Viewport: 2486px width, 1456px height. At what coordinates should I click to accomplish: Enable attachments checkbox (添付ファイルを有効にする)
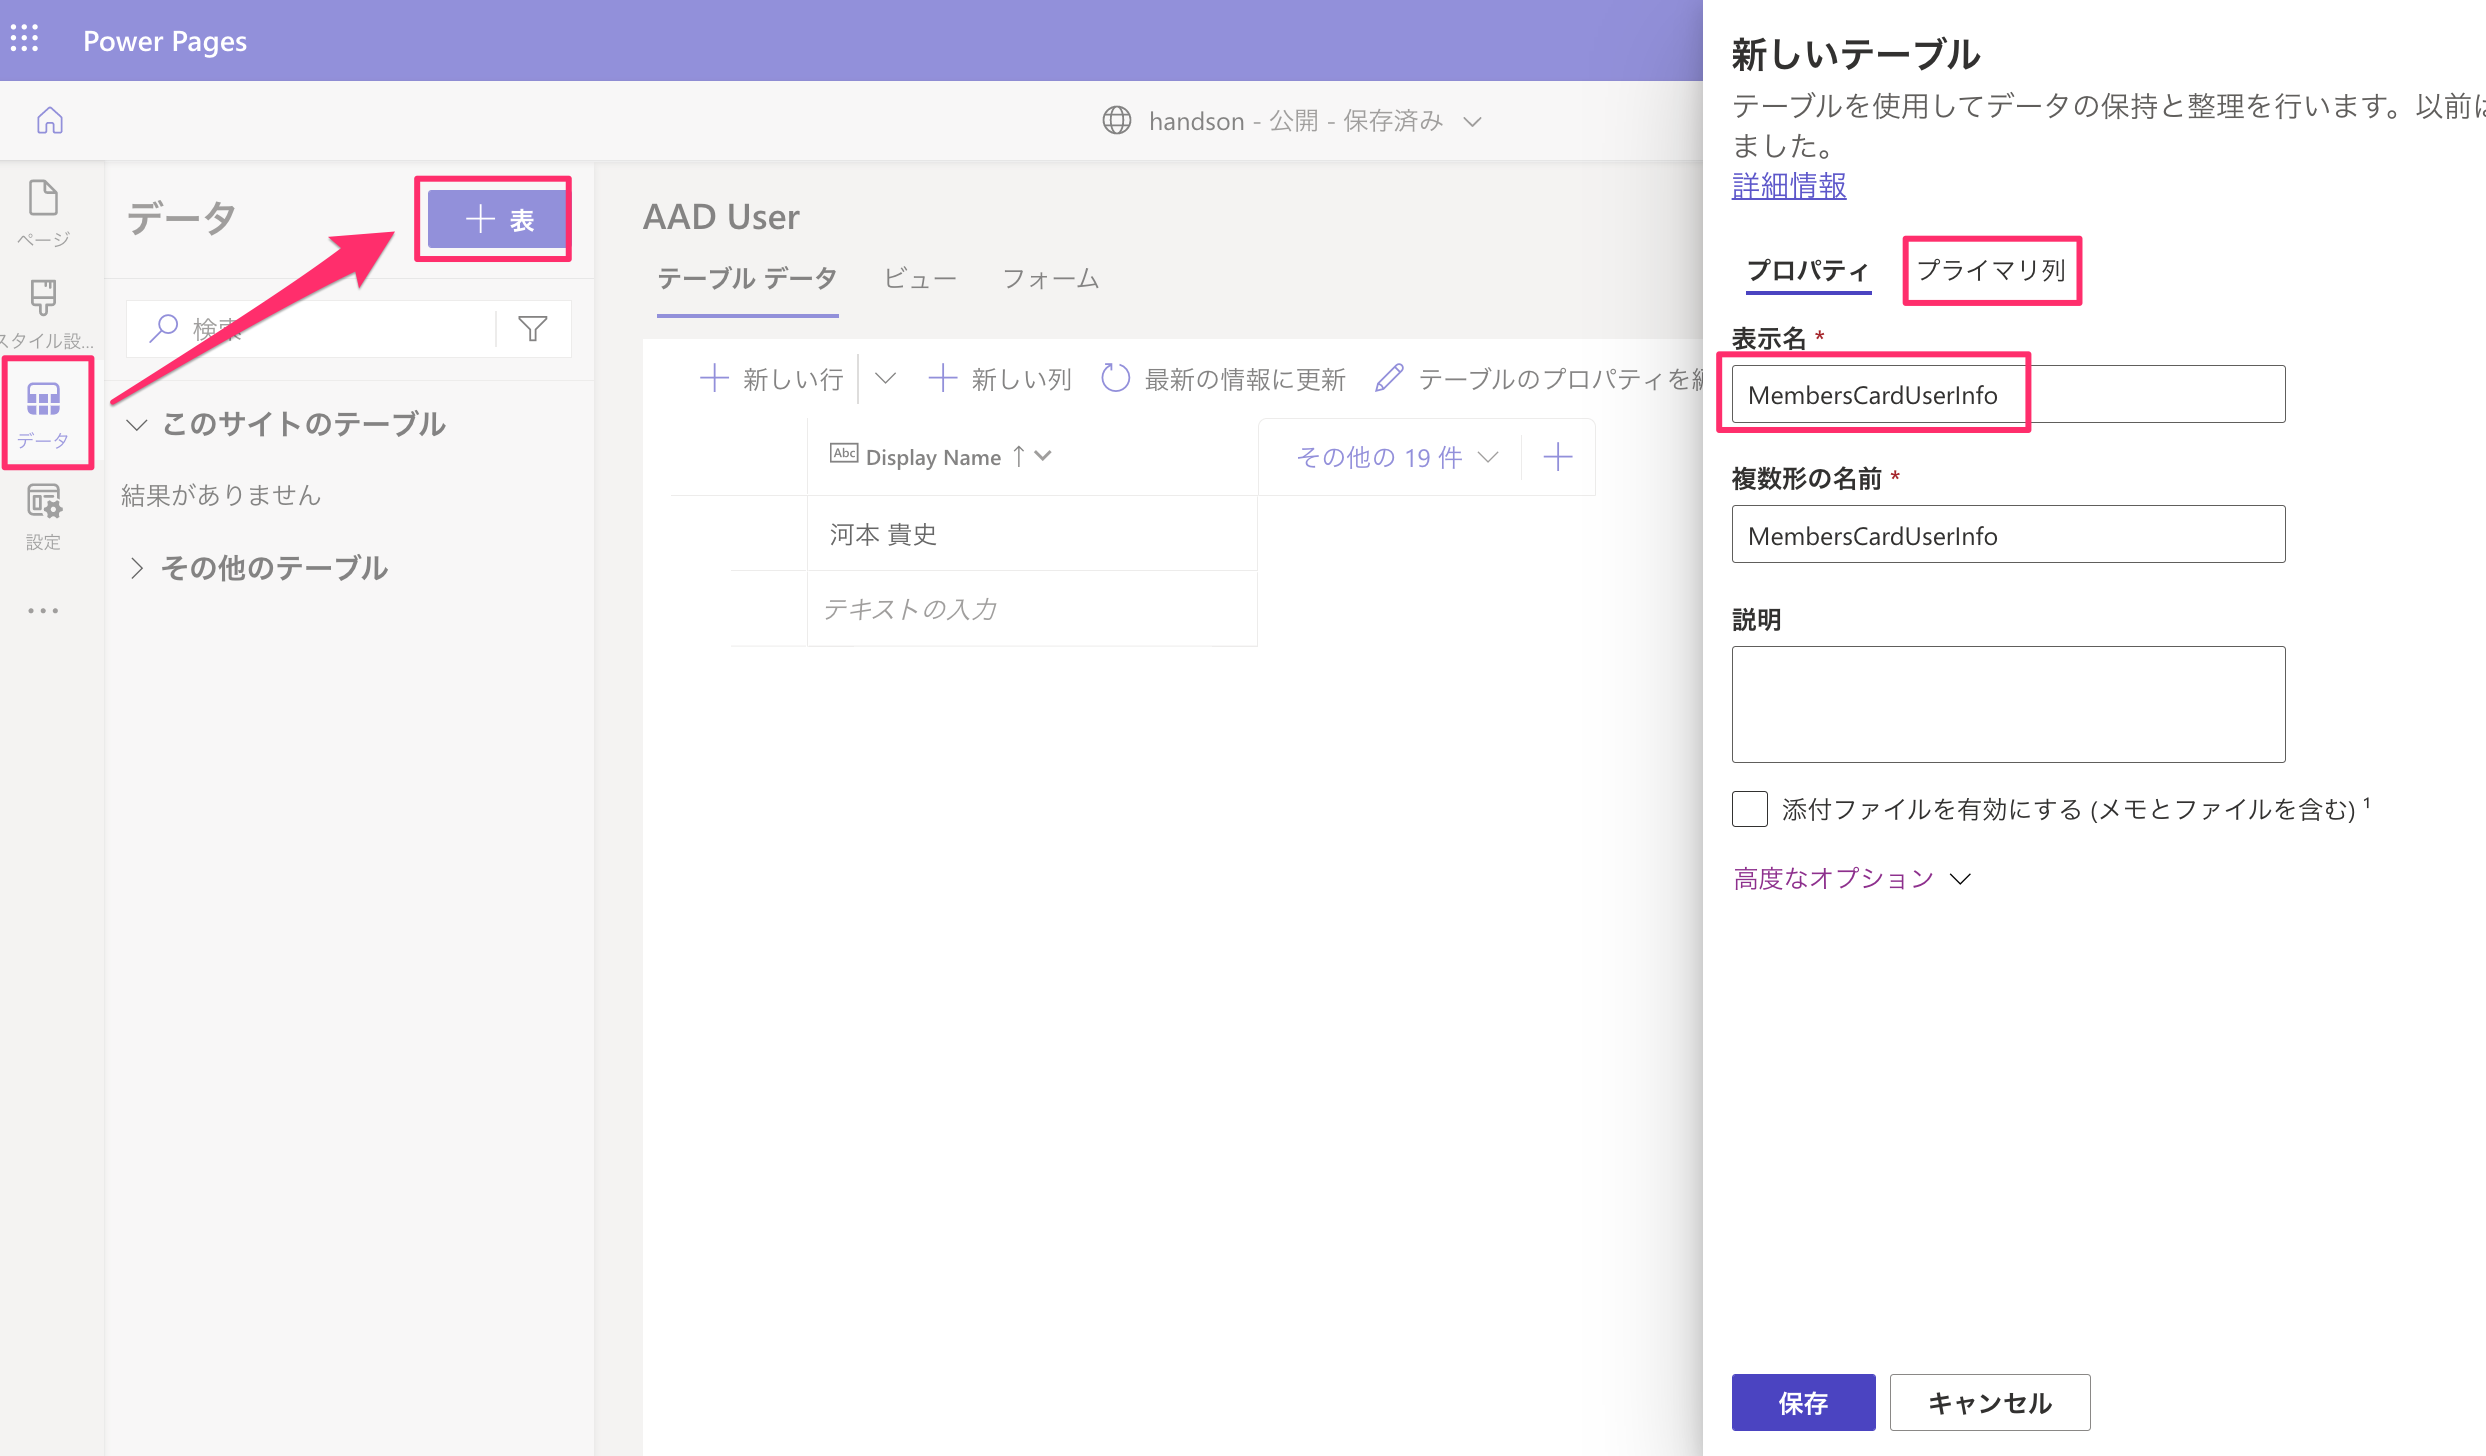click(x=1749, y=809)
